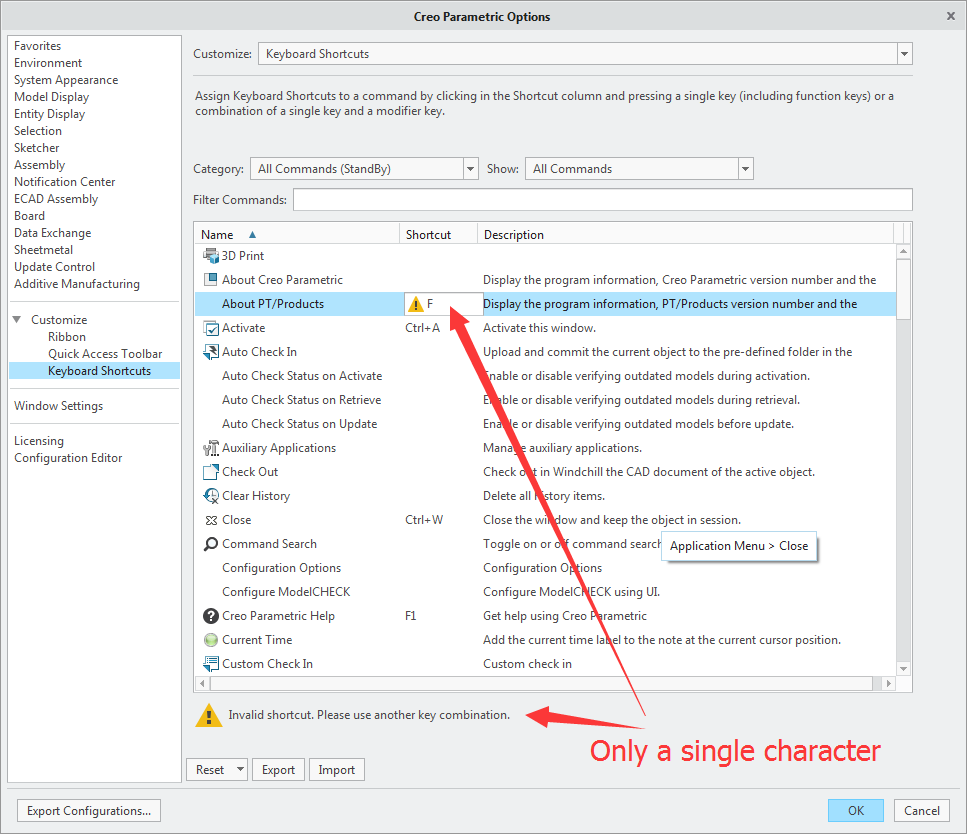Click the 3D Print command icon
The width and height of the screenshot is (967, 834).
(x=211, y=255)
